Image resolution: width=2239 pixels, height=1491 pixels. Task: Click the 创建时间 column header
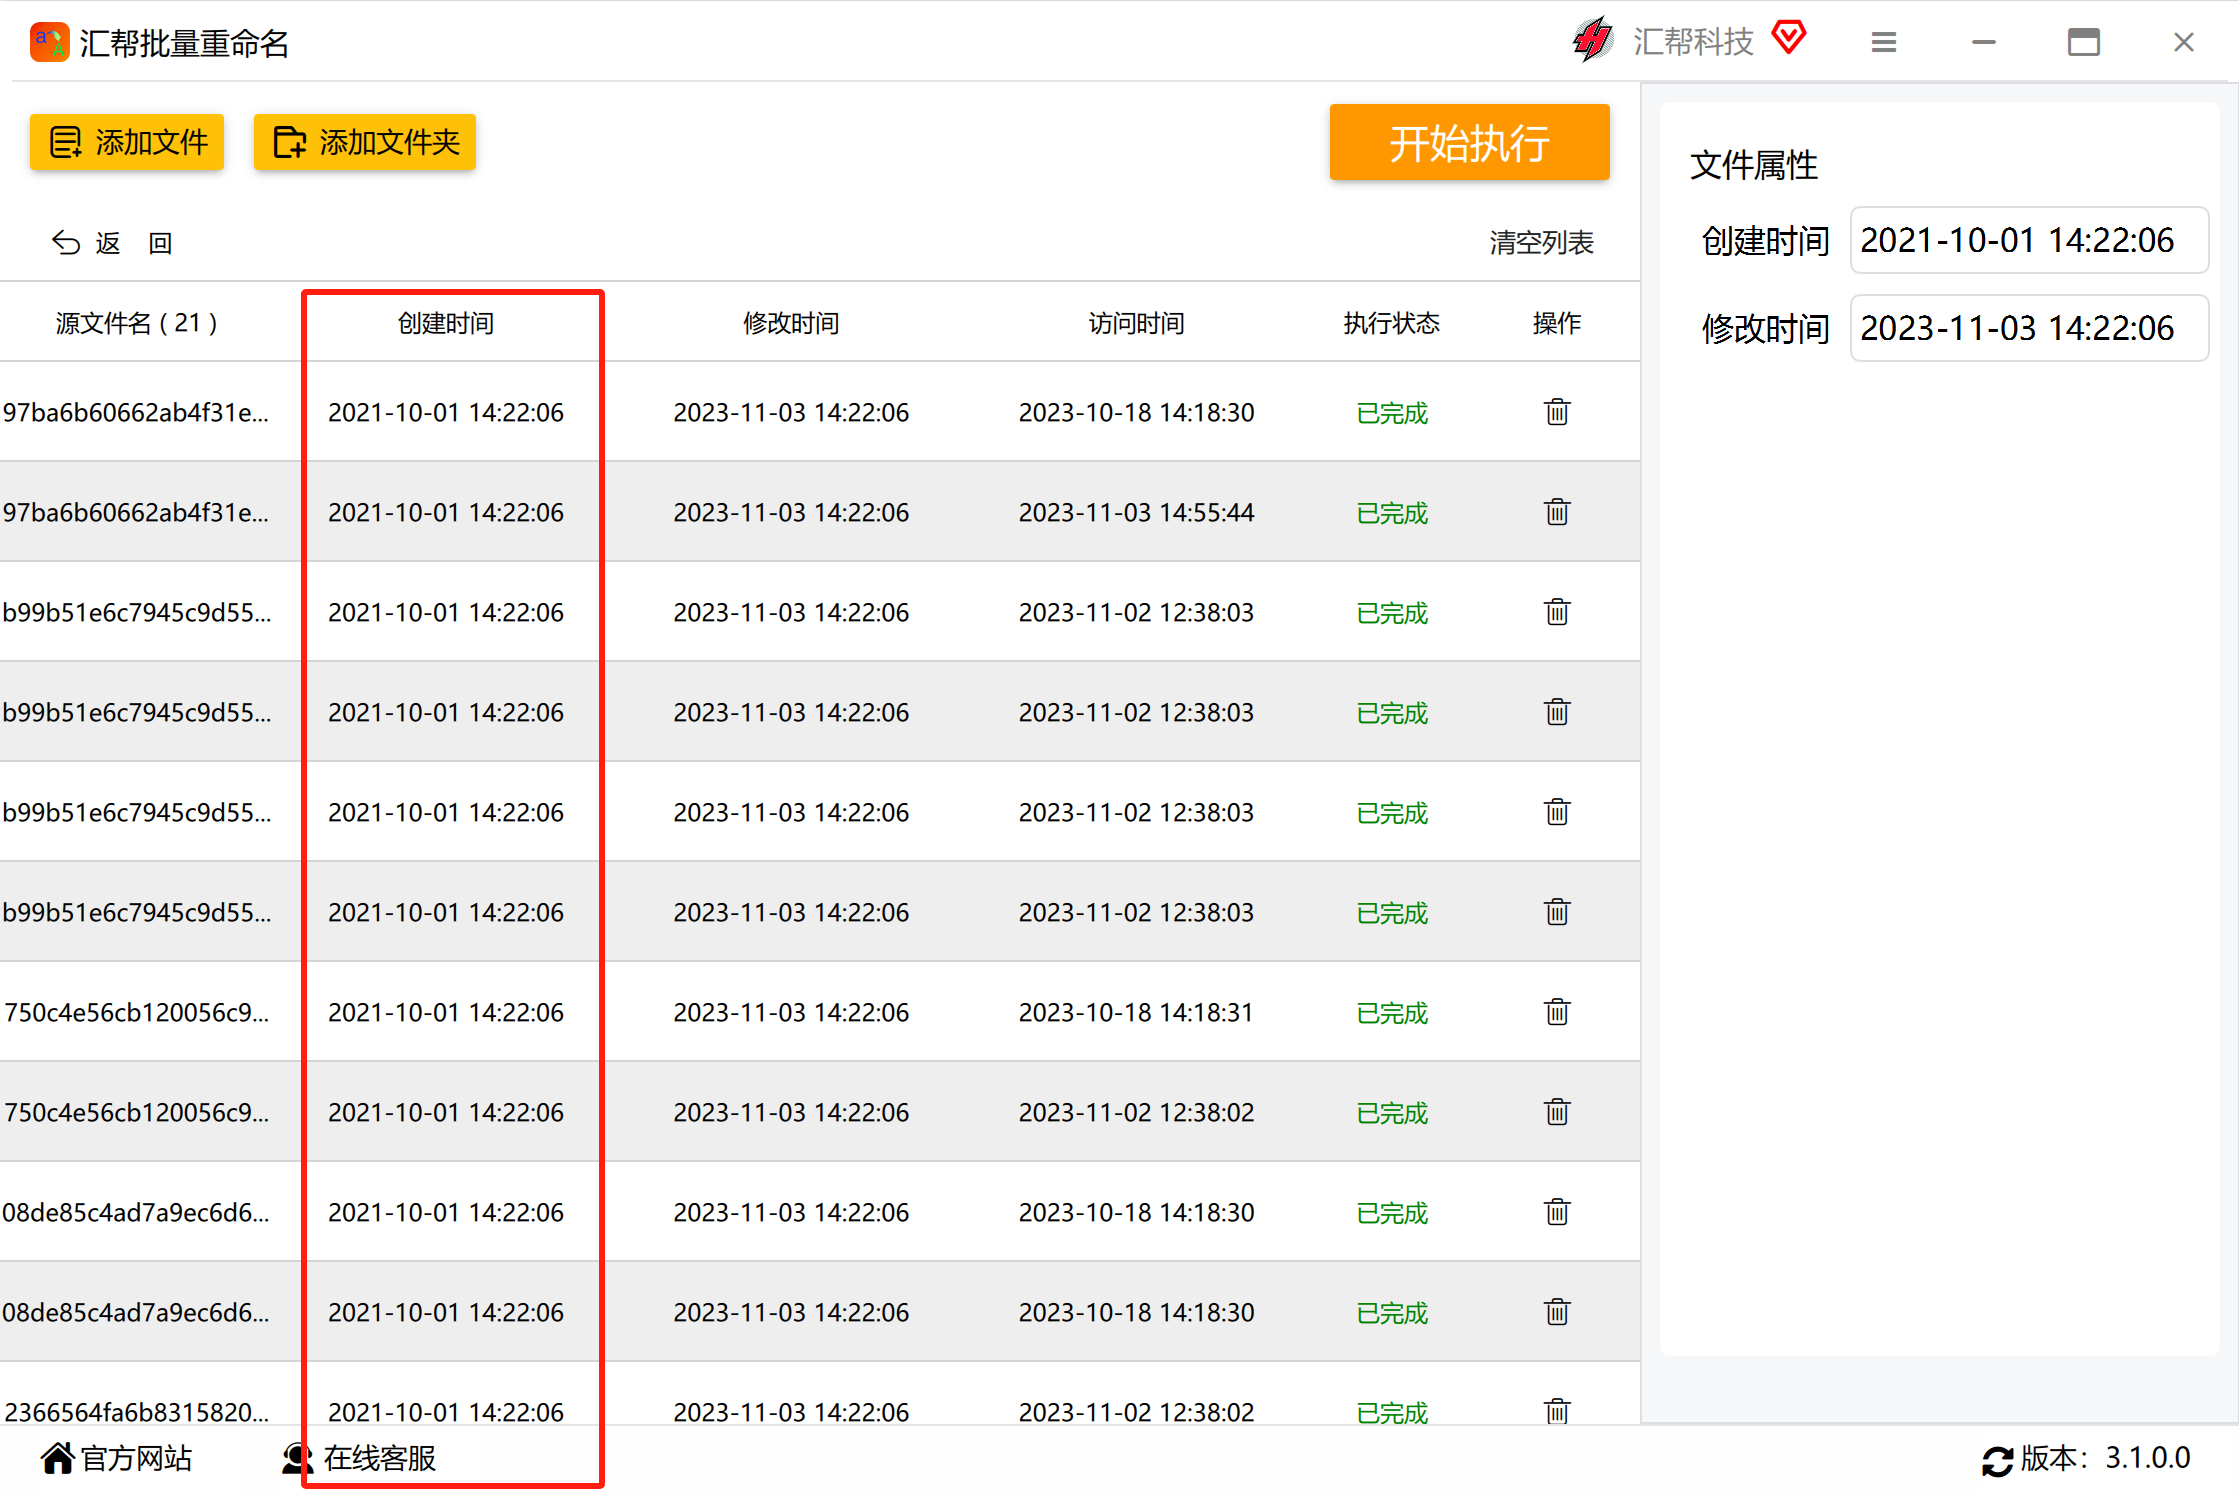446,323
